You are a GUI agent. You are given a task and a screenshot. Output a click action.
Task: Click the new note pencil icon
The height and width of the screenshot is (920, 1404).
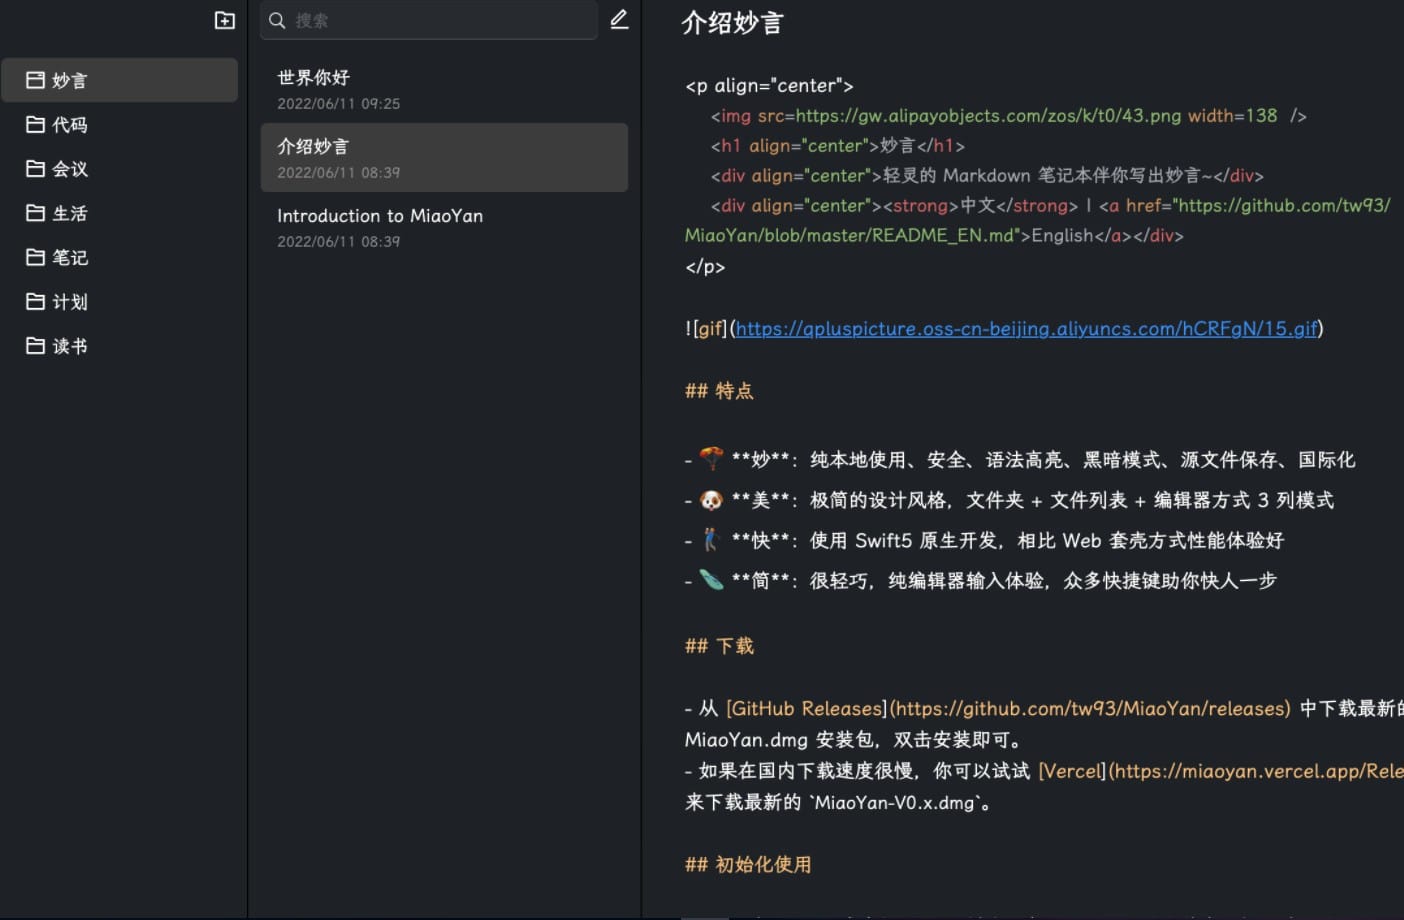(619, 20)
